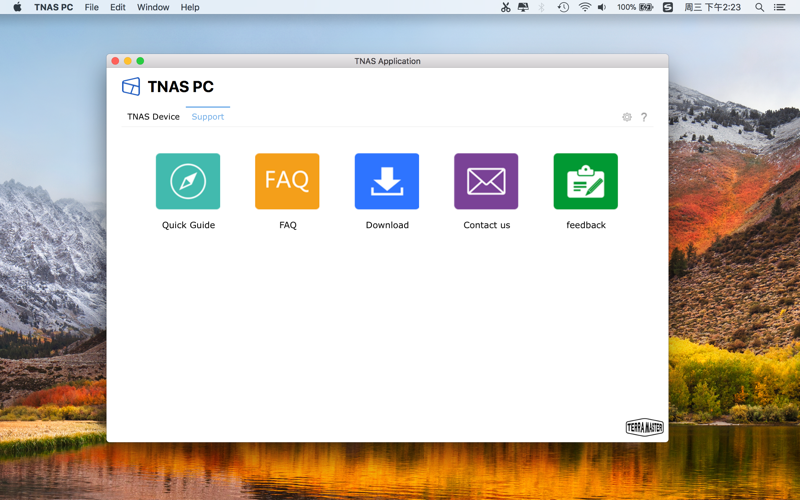Open Spotlight search magnifier icon

(759, 7)
